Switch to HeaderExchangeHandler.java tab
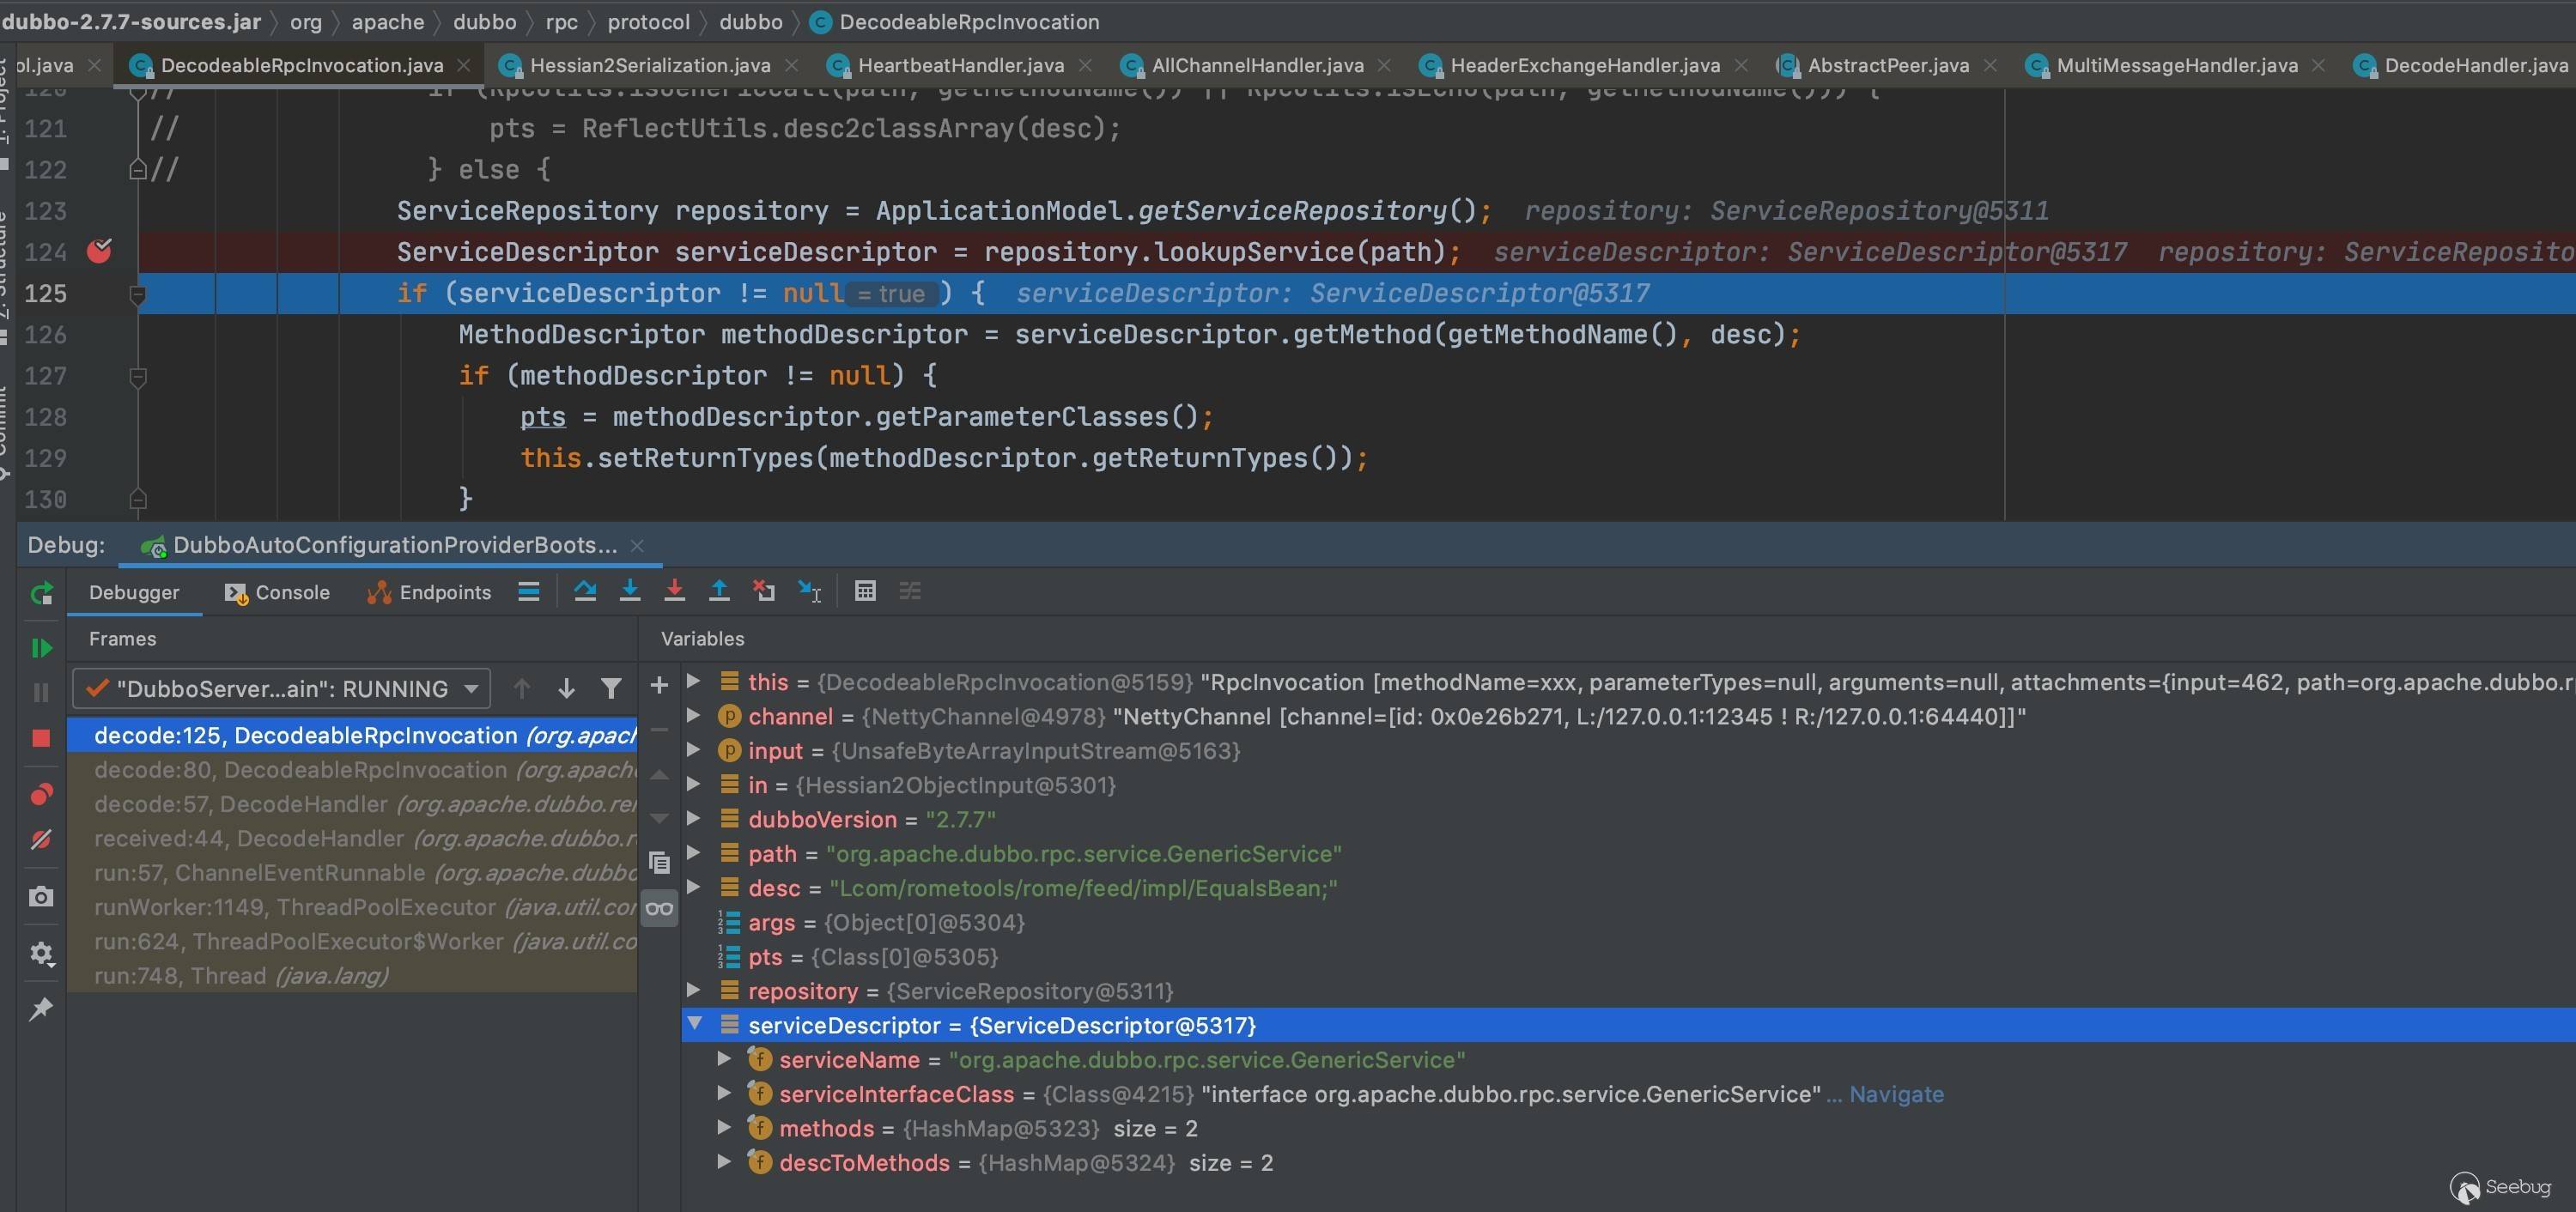The height and width of the screenshot is (1212, 2576). [x=1585, y=66]
